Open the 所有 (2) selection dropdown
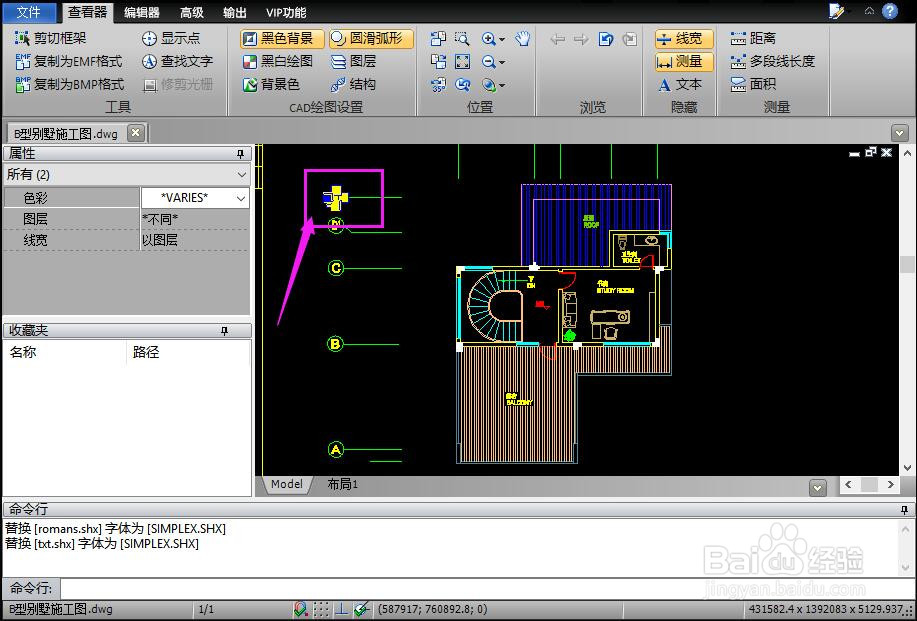This screenshot has height=621, width=917. click(x=126, y=174)
